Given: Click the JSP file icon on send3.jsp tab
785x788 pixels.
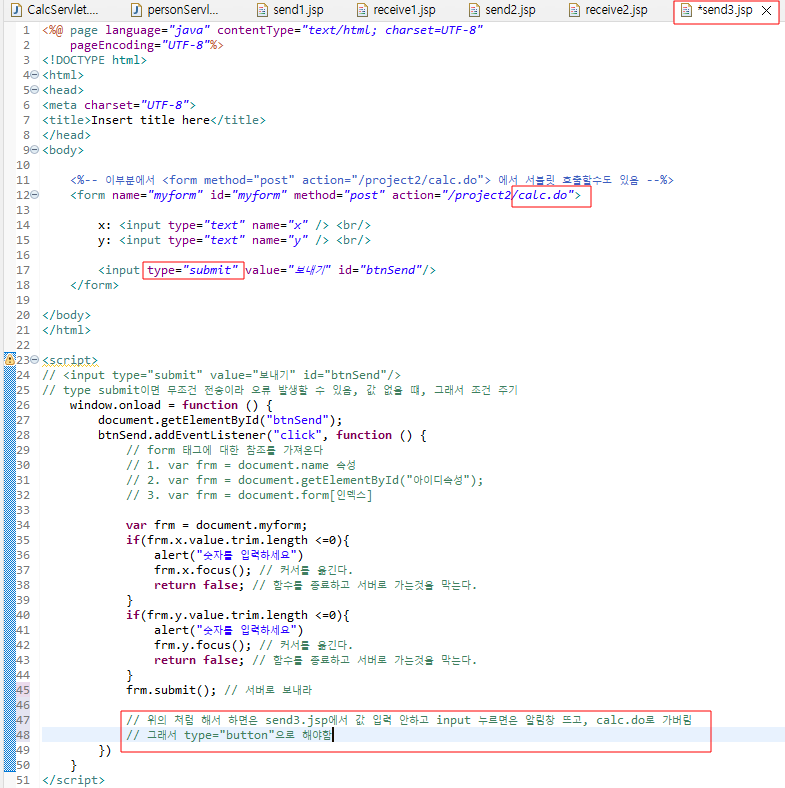Looking at the screenshot, I should [x=686, y=10].
